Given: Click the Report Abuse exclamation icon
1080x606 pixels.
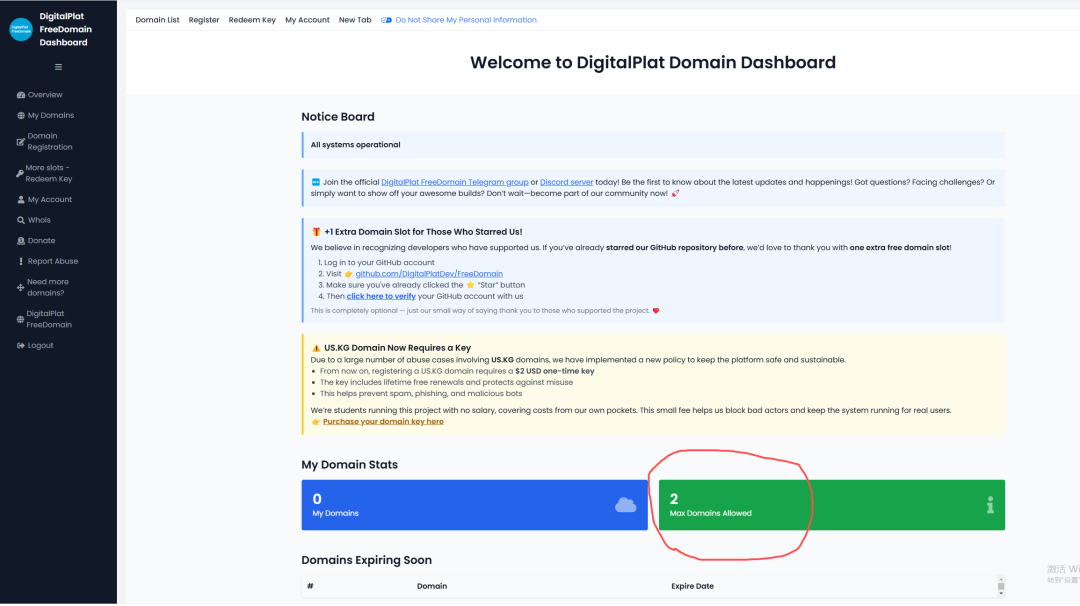Looking at the screenshot, I should (21, 262).
